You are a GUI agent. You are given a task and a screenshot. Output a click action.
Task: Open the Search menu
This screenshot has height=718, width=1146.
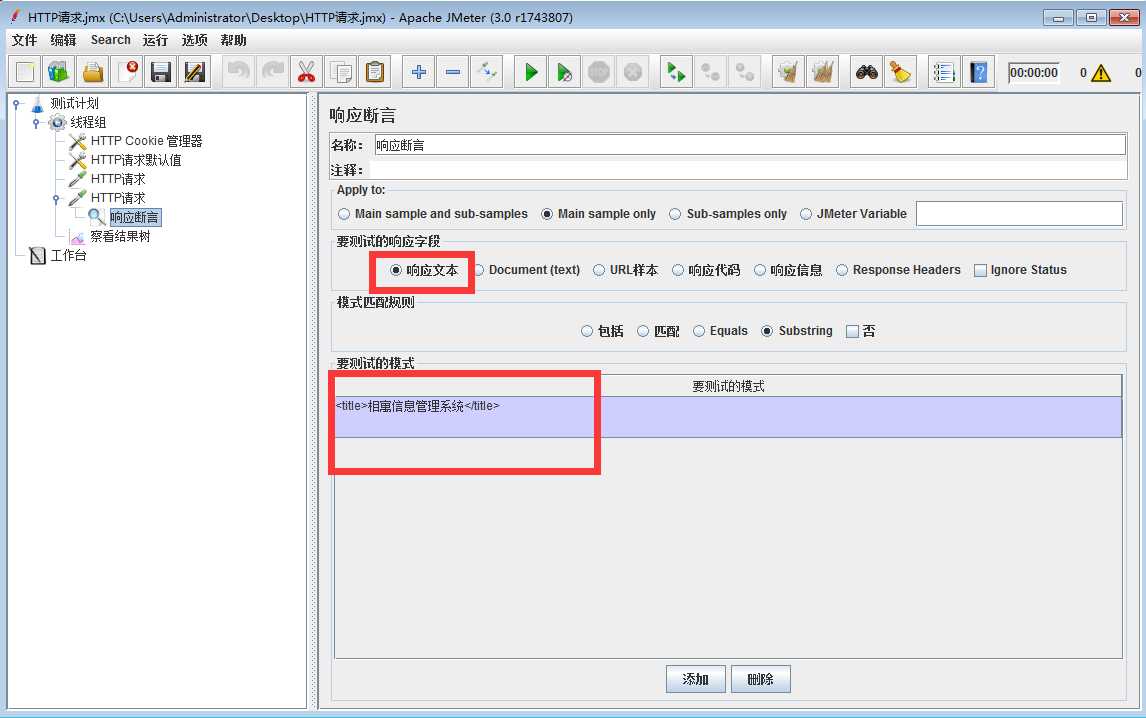[110, 40]
